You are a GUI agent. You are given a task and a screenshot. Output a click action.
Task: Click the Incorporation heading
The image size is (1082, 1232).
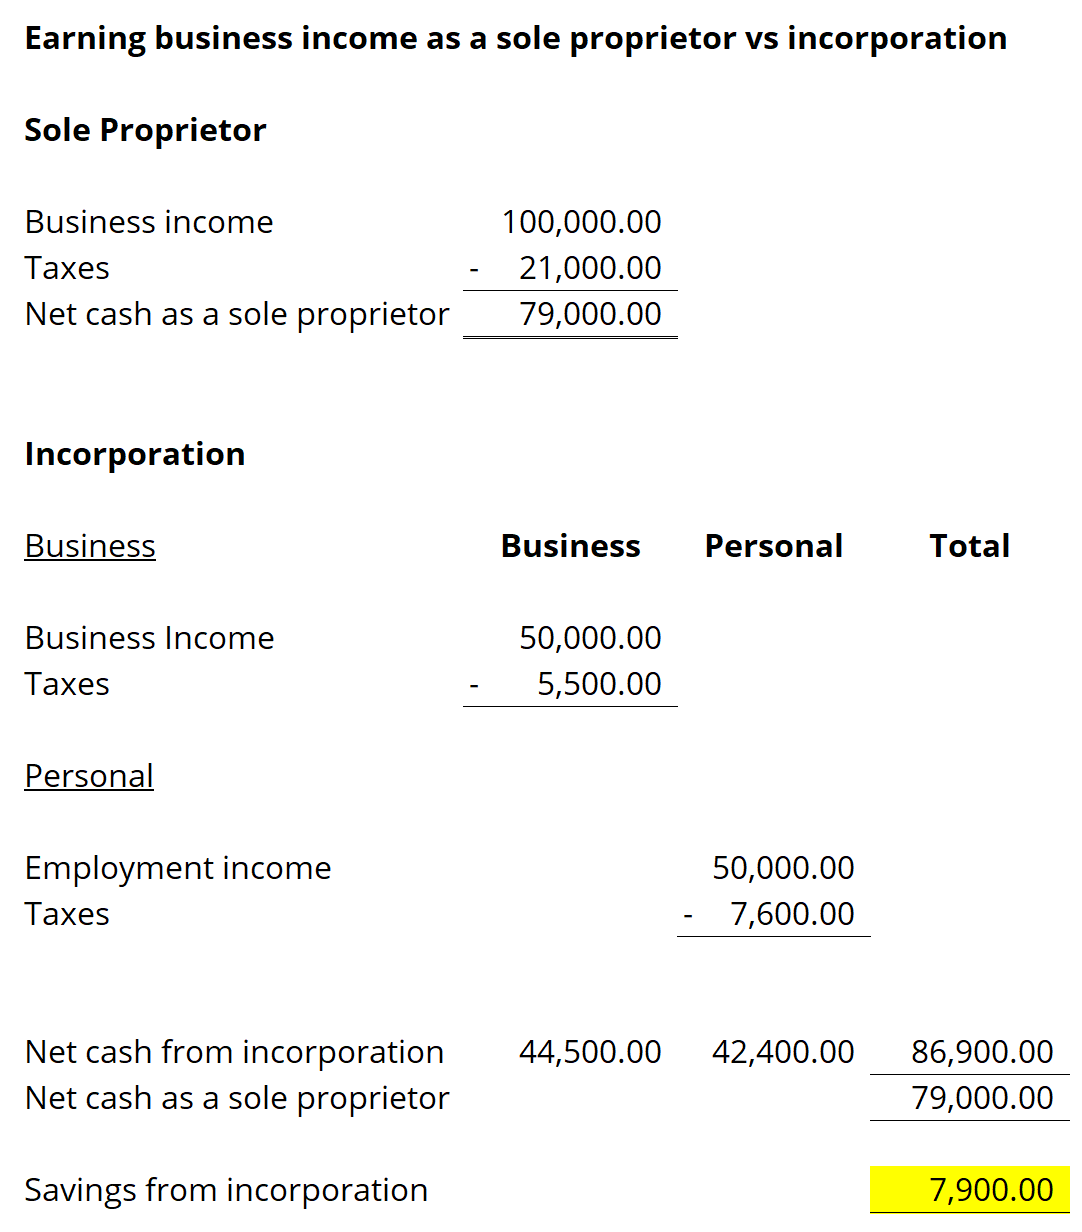(135, 454)
